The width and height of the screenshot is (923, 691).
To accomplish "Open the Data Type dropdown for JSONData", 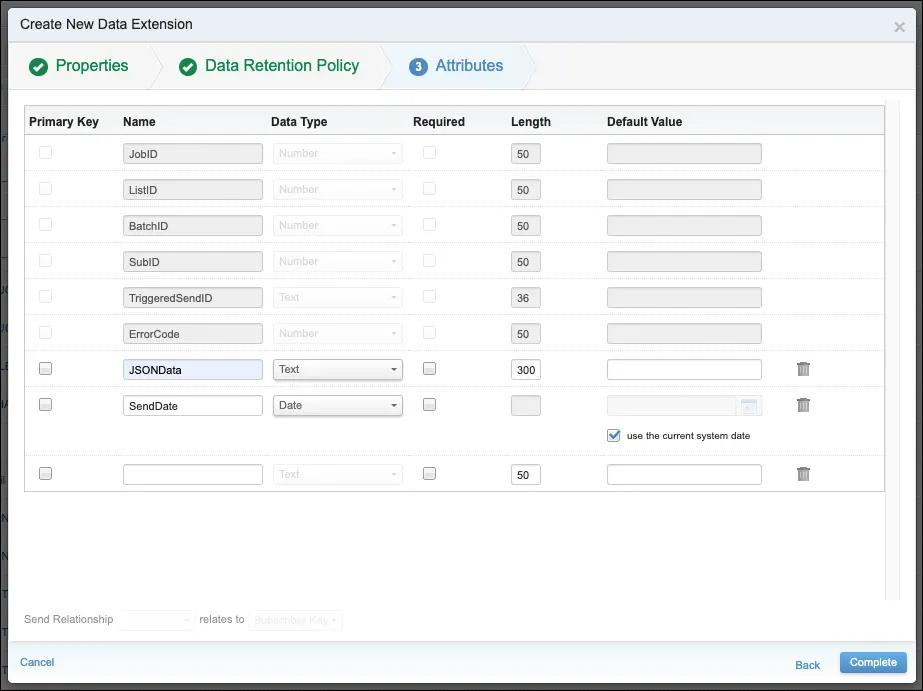I will click(337, 368).
